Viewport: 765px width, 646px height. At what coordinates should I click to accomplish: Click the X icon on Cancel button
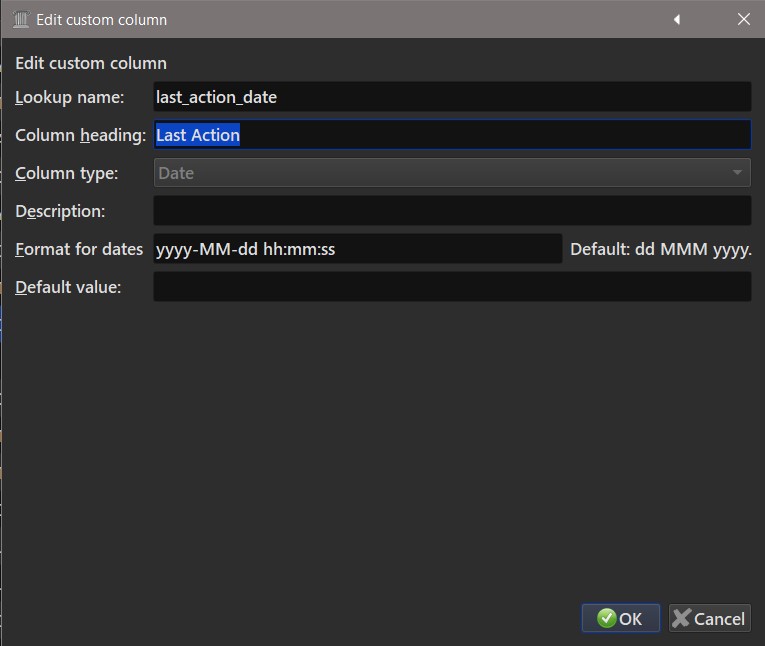point(682,618)
